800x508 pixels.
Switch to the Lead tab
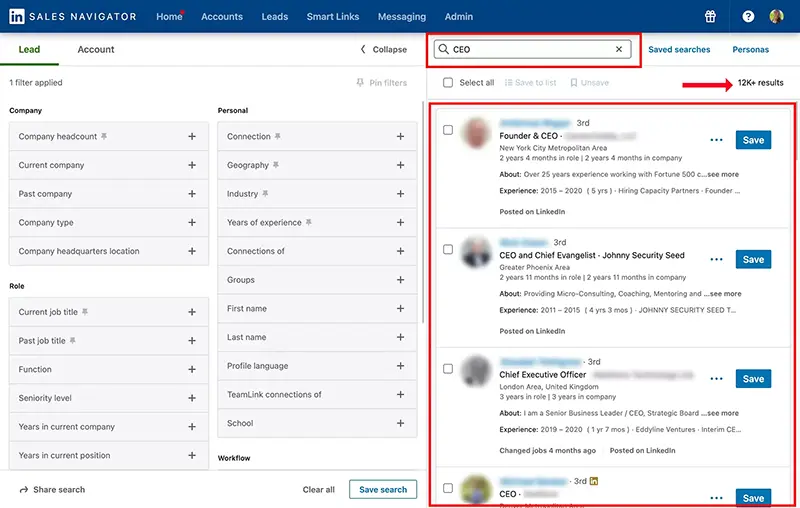coord(29,49)
